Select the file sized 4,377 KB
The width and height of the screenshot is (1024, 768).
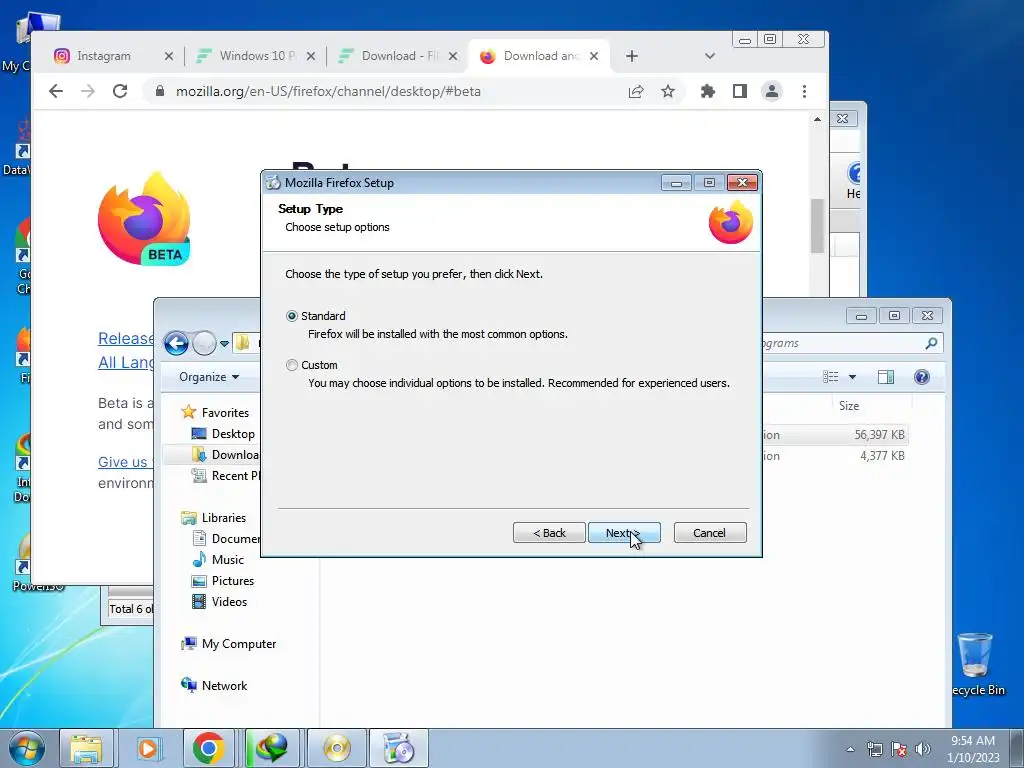pyautogui.click(x=882, y=456)
